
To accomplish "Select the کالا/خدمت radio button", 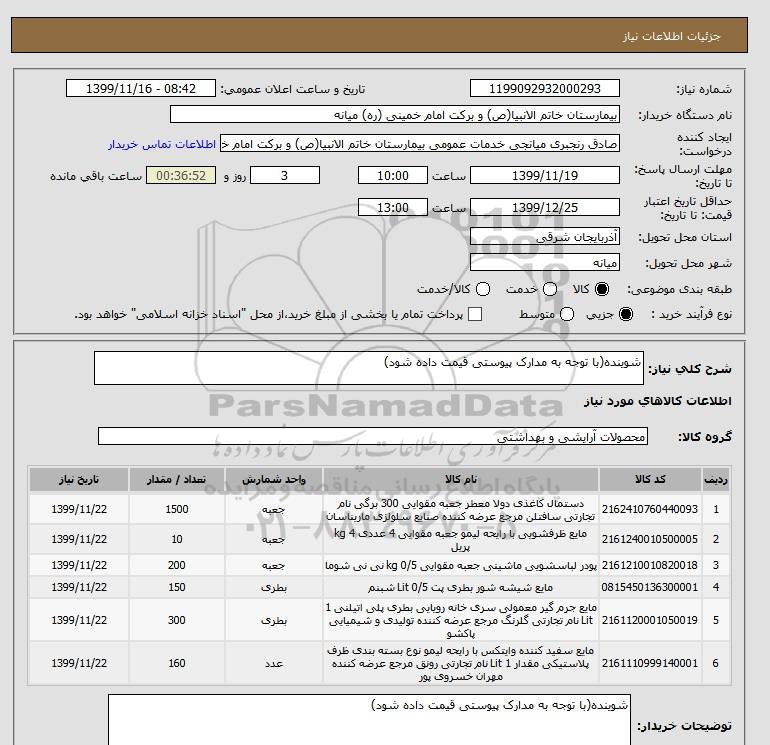I will click(483, 289).
